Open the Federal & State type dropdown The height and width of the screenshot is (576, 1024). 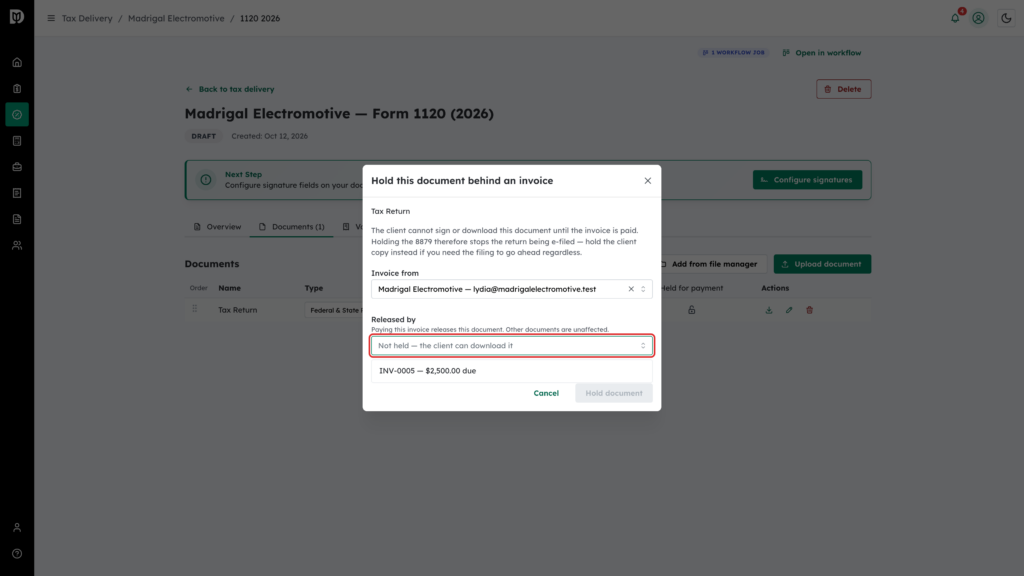[334, 310]
